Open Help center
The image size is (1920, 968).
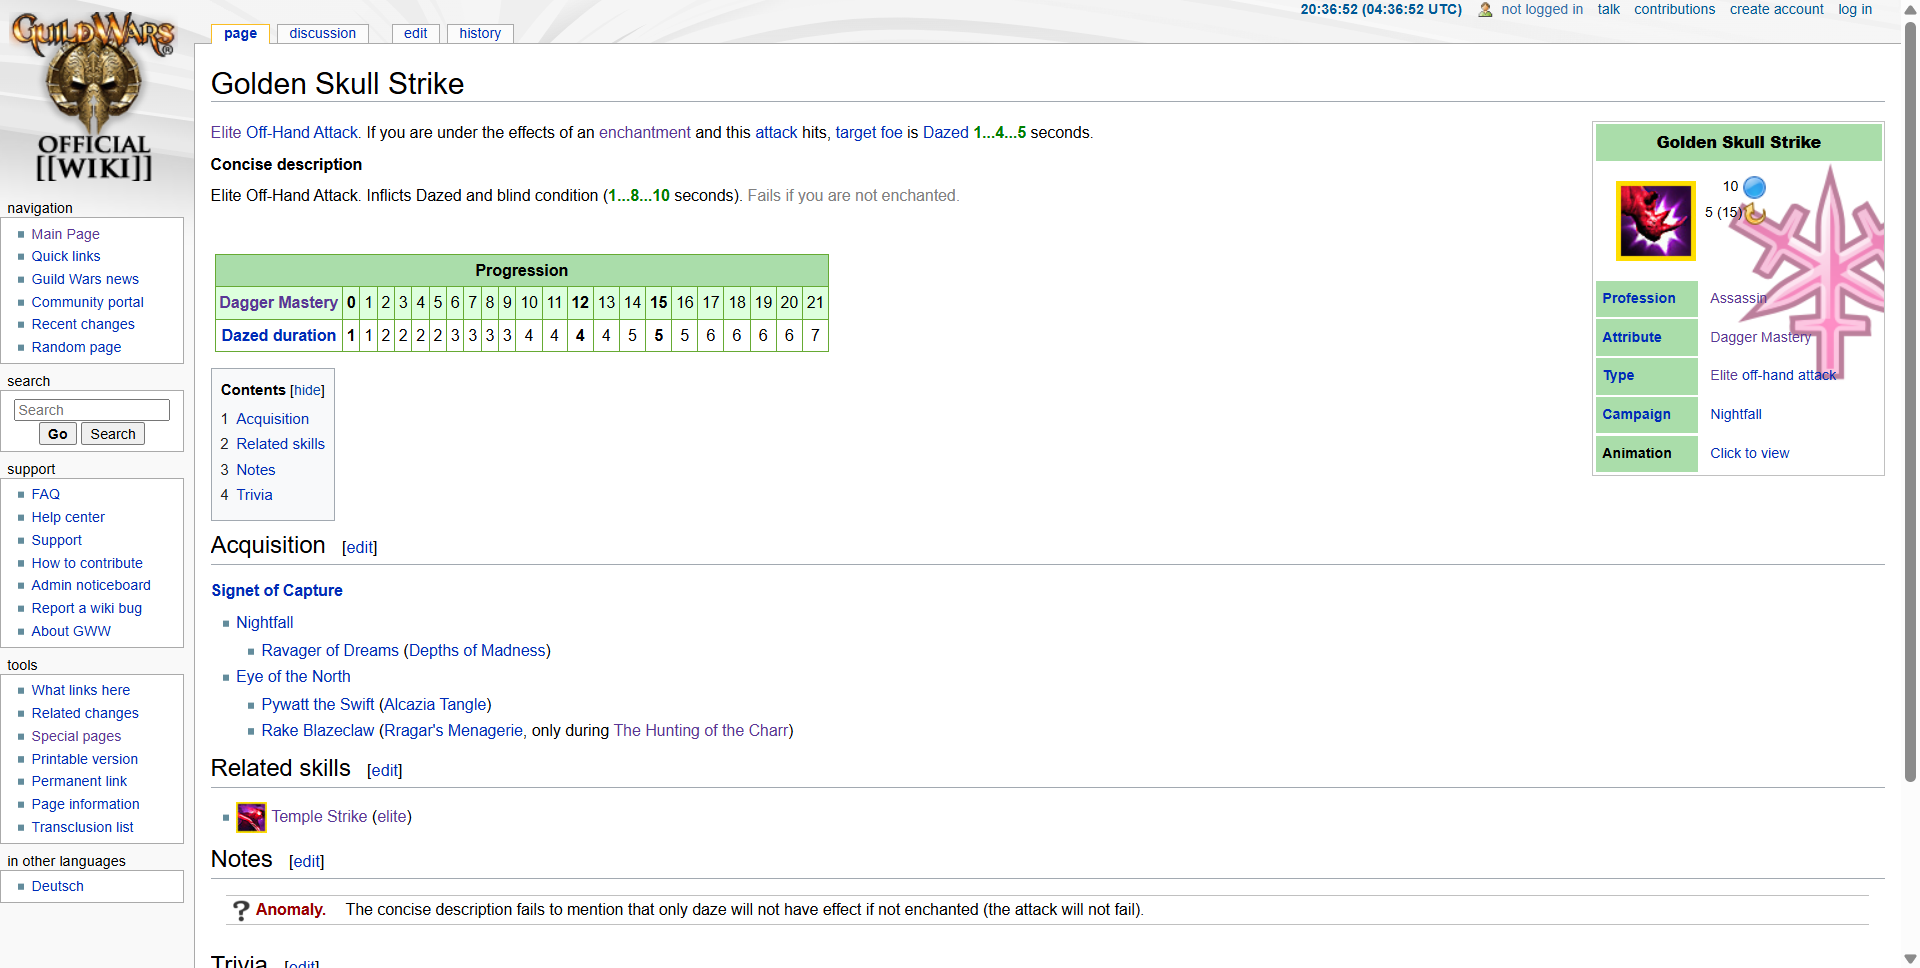[68, 517]
